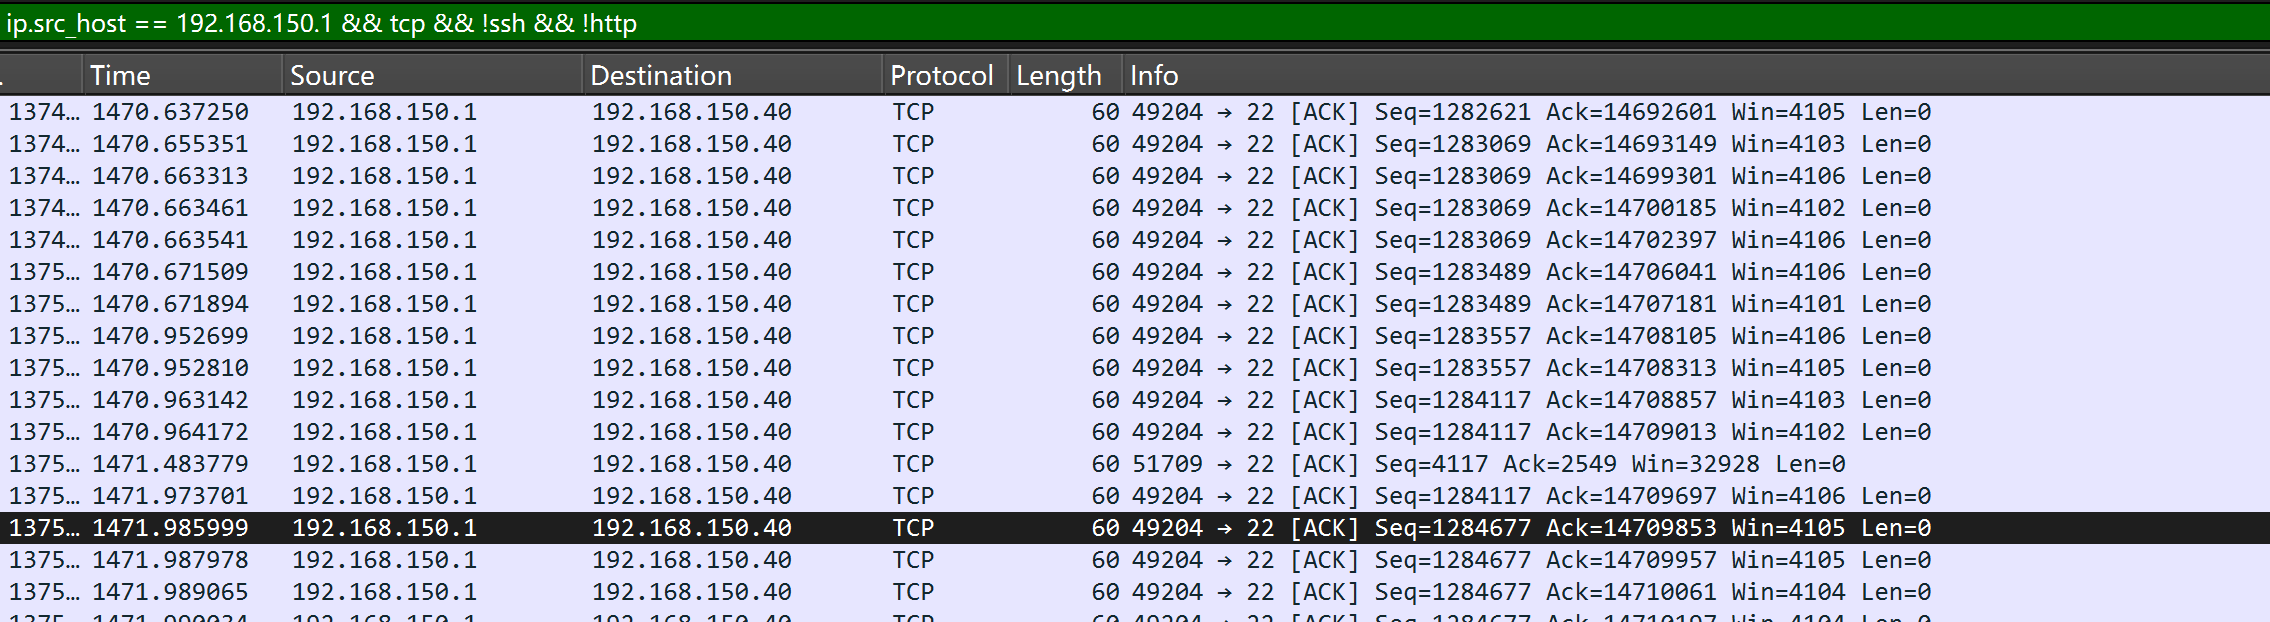Viewport: 2270px width, 622px height.
Task: Select packet at time 1470.637250
Action: [x=1135, y=112]
